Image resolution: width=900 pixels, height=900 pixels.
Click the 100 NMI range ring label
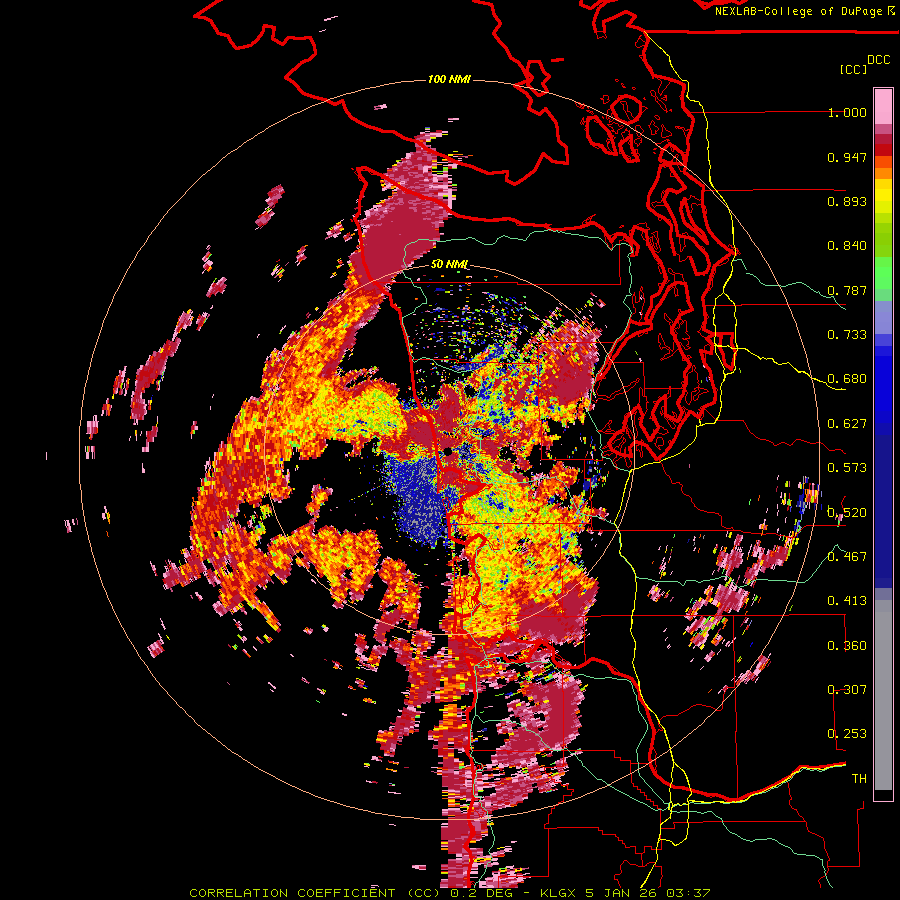pyautogui.click(x=449, y=79)
